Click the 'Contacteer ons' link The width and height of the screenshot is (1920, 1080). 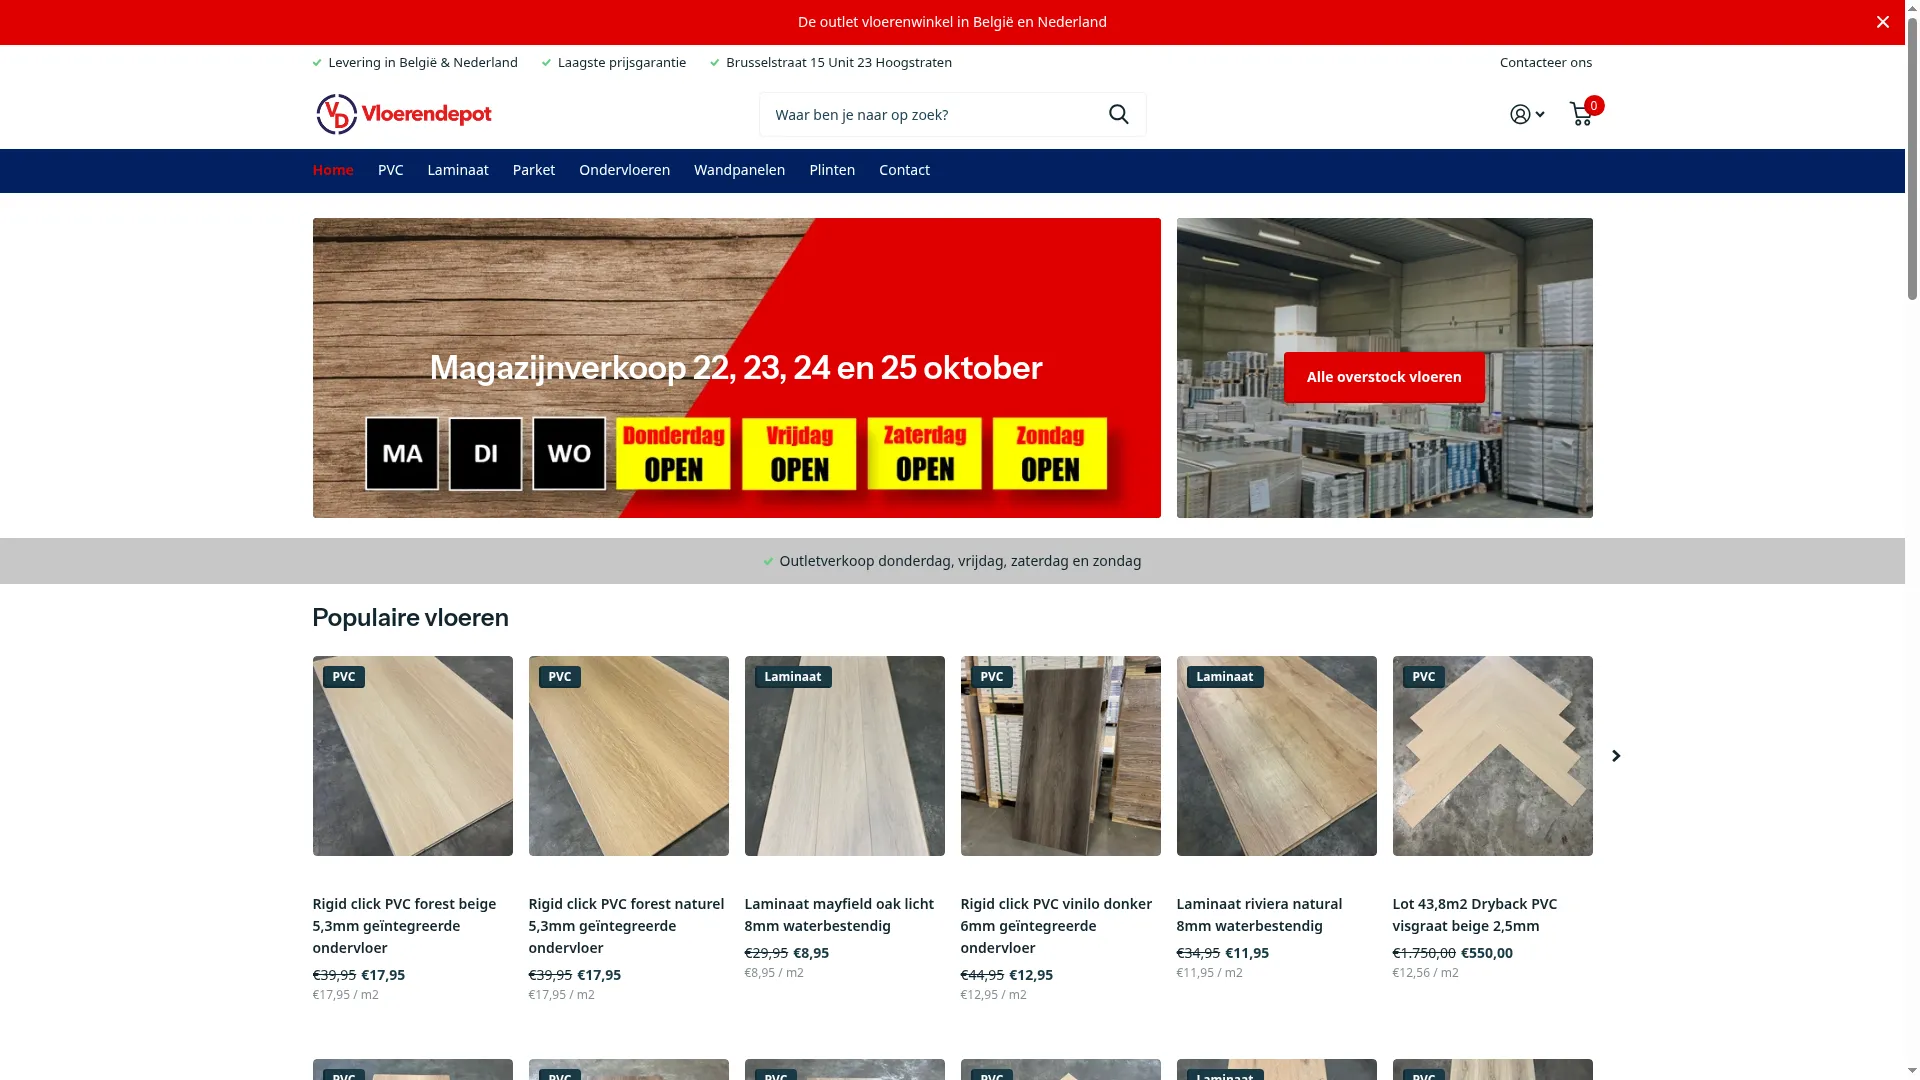(1545, 62)
